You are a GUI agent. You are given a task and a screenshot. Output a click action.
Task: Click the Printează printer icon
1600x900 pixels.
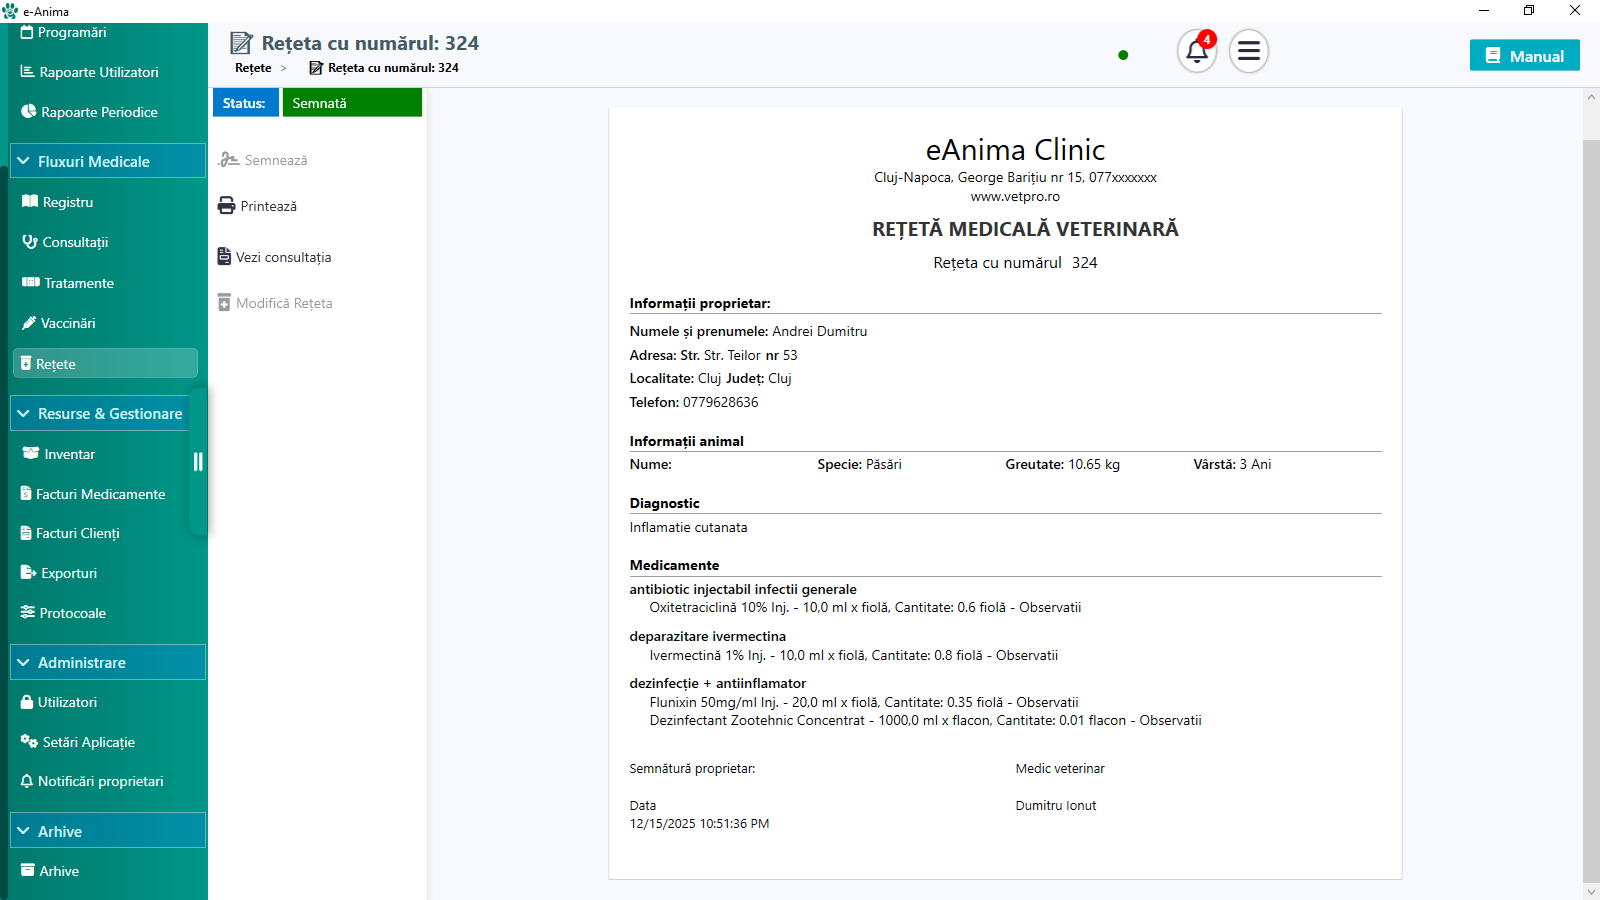(x=227, y=206)
